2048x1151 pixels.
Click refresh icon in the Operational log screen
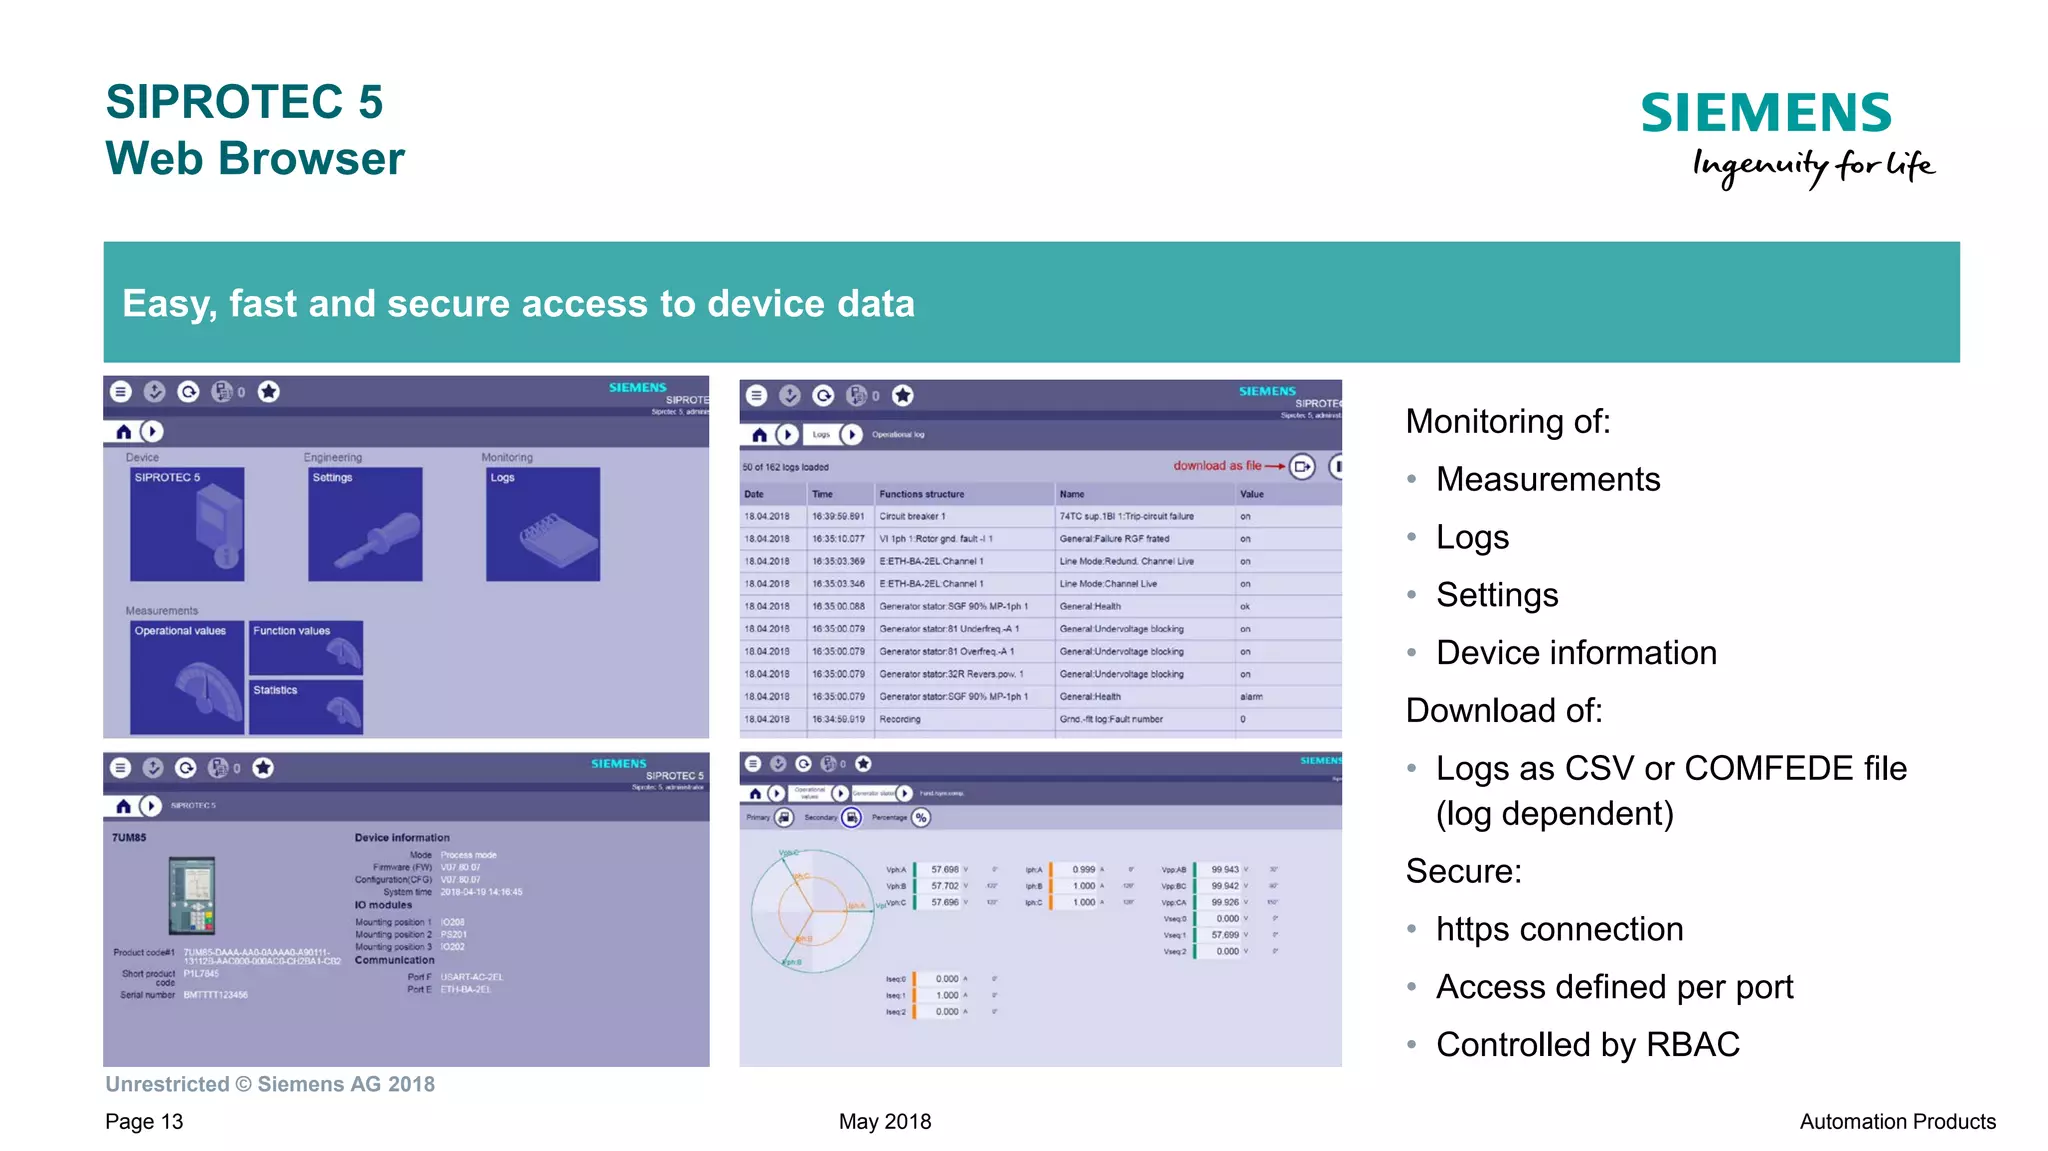(x=823, y=396)
